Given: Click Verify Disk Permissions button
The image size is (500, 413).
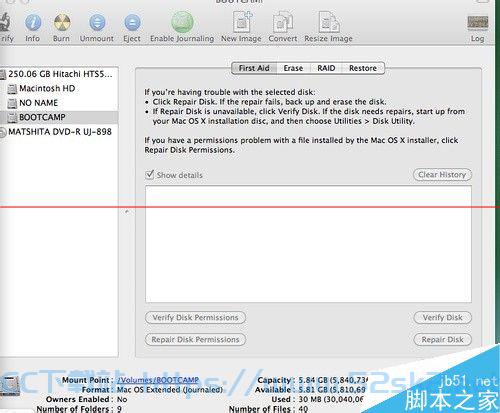Looking at the screenshot, I should pyautogui.click(x=195, y=317).
